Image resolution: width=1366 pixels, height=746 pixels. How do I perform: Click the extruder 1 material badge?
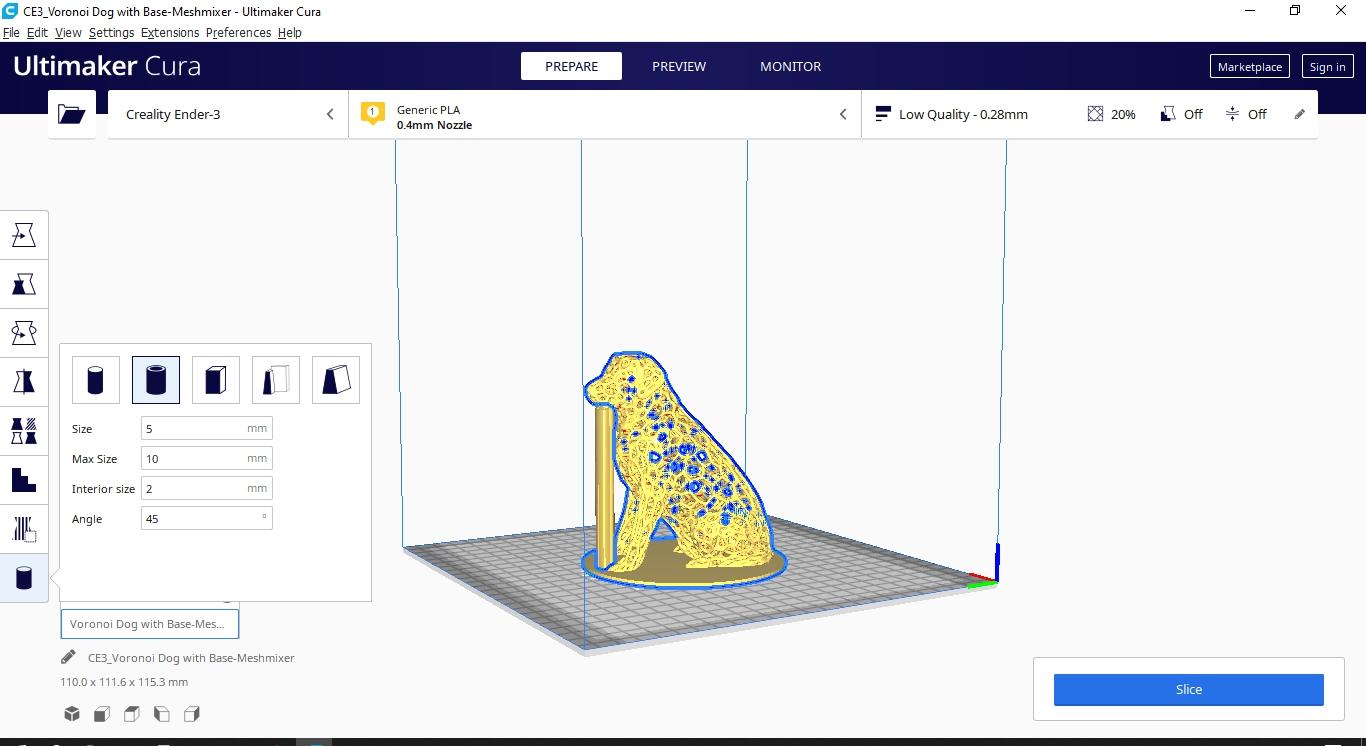point(373,113)
